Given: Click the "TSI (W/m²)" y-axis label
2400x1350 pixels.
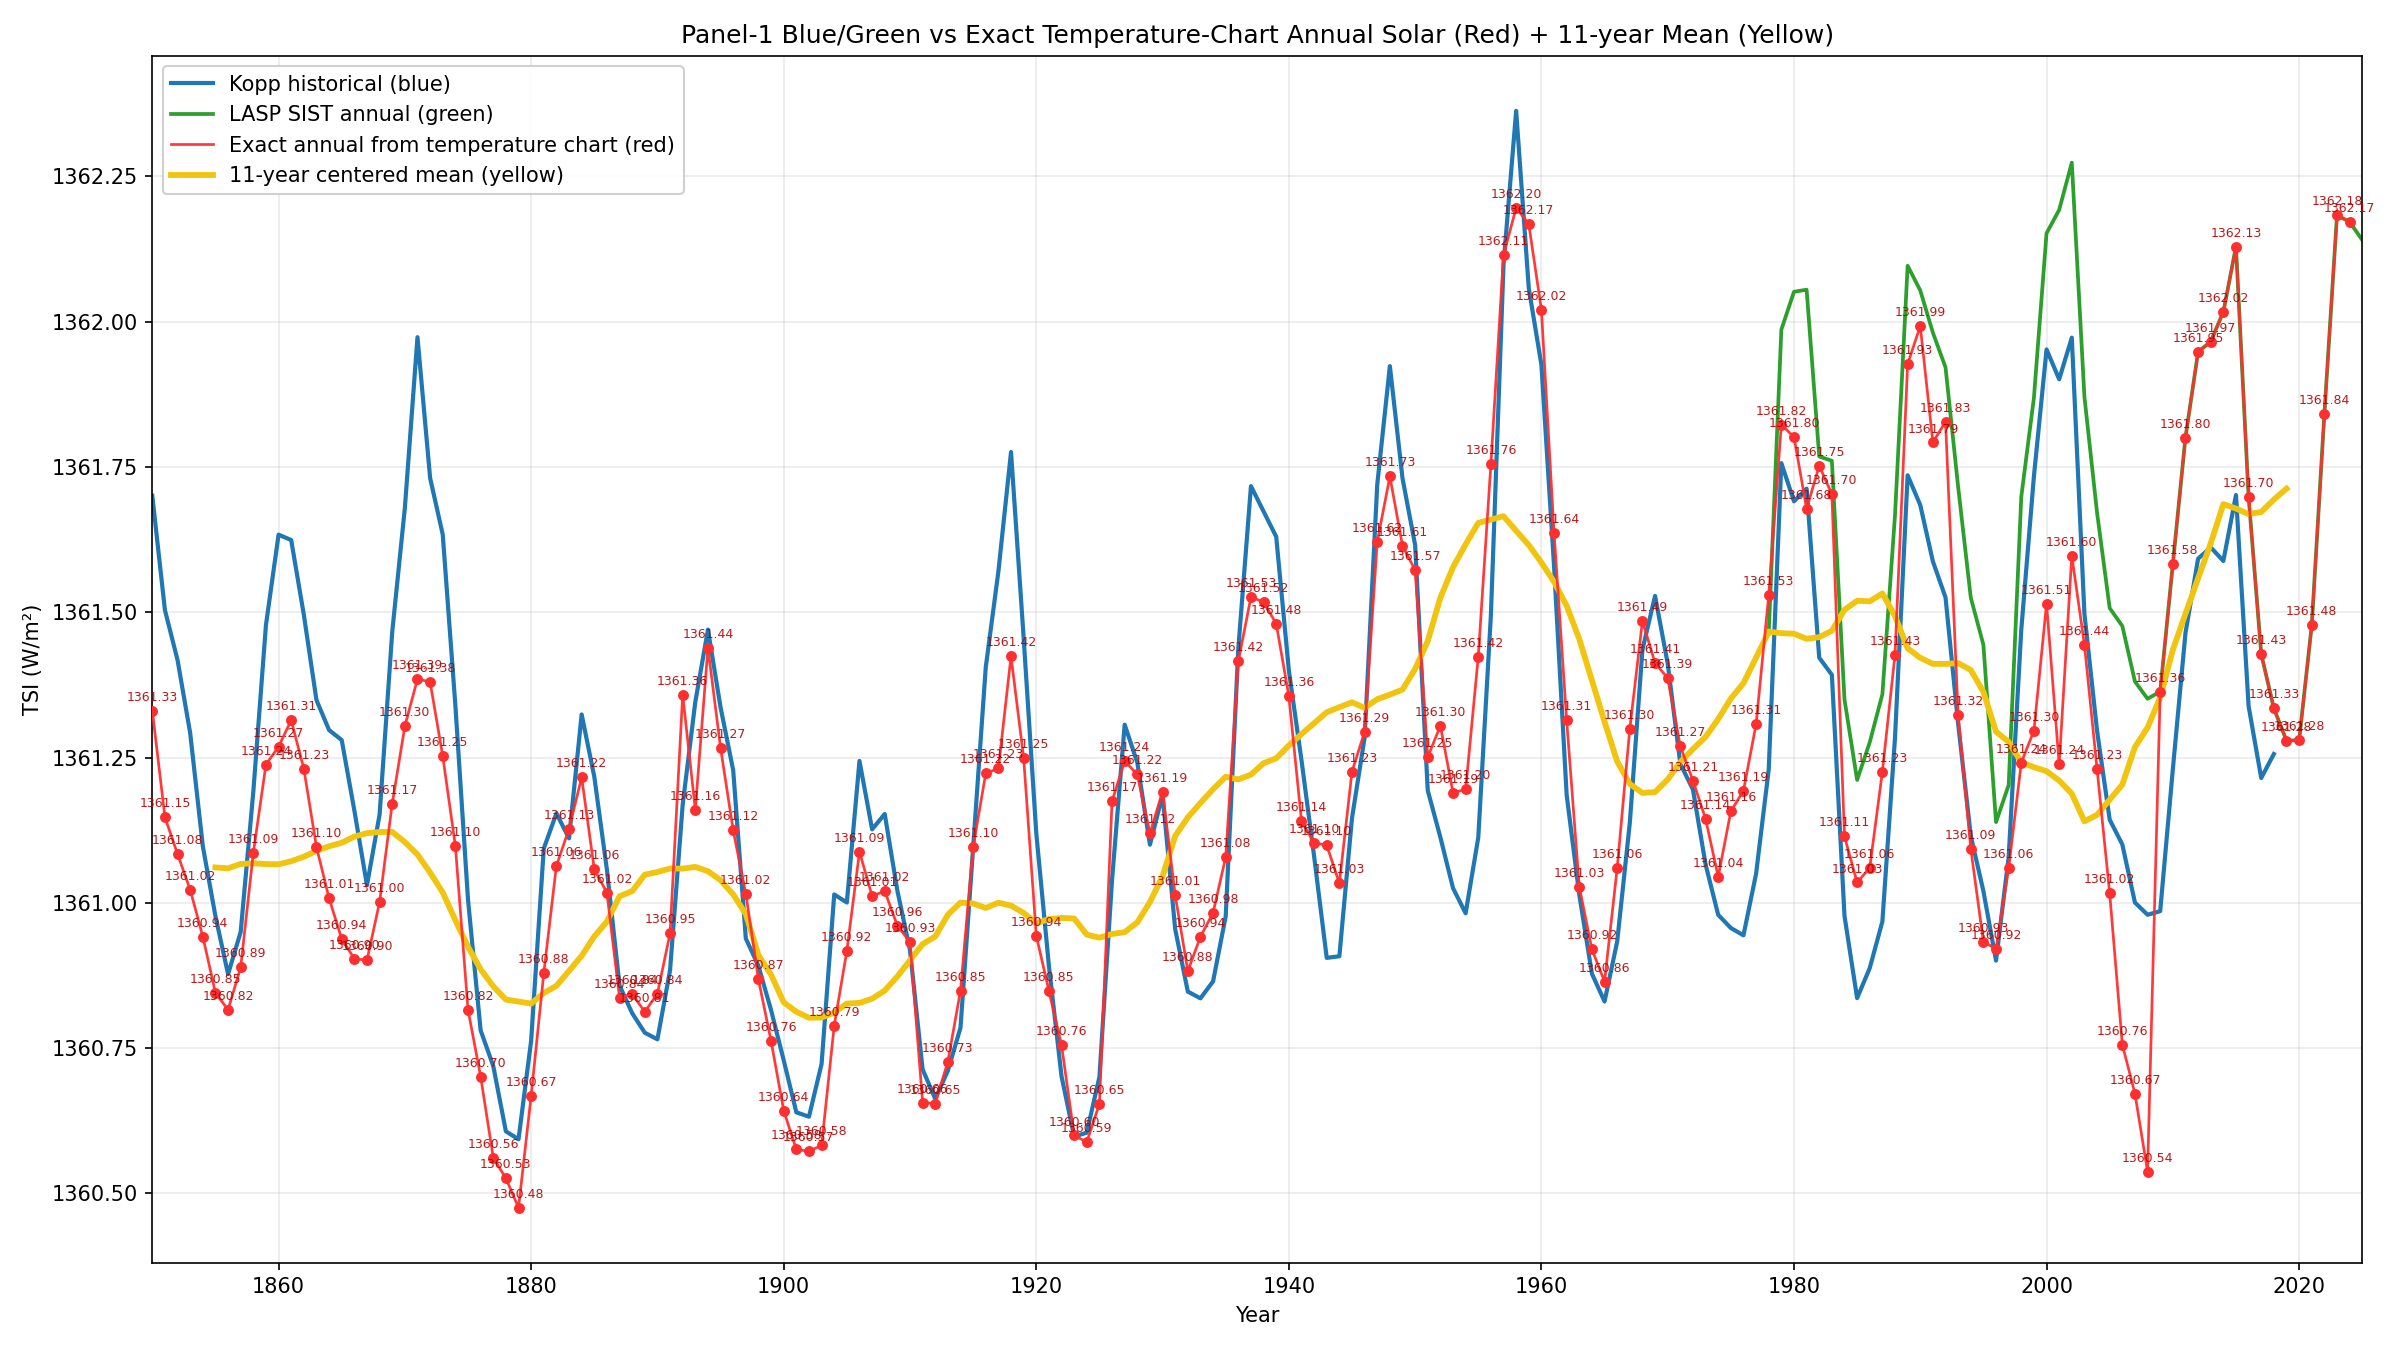Looking at the screenshot, I should click(31, 660).
